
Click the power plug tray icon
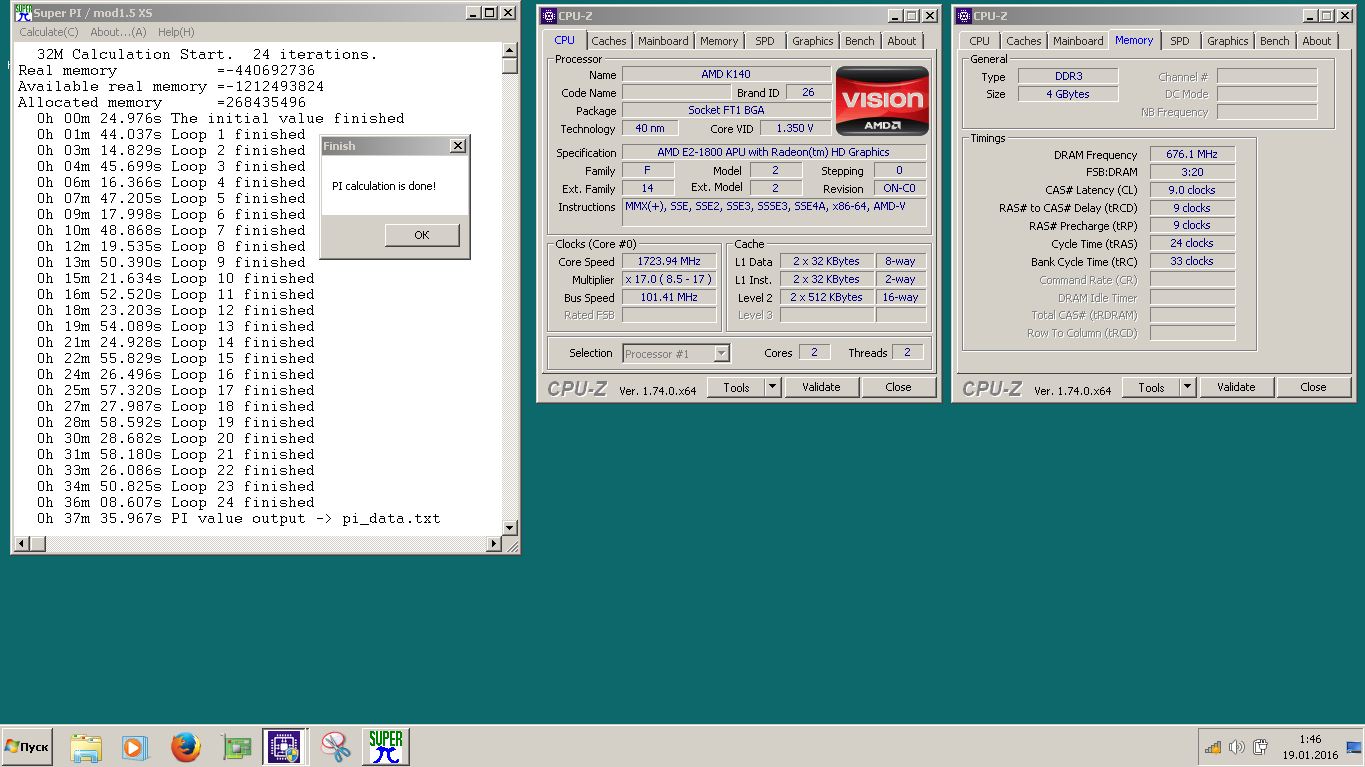click(x=1260, y=747)
